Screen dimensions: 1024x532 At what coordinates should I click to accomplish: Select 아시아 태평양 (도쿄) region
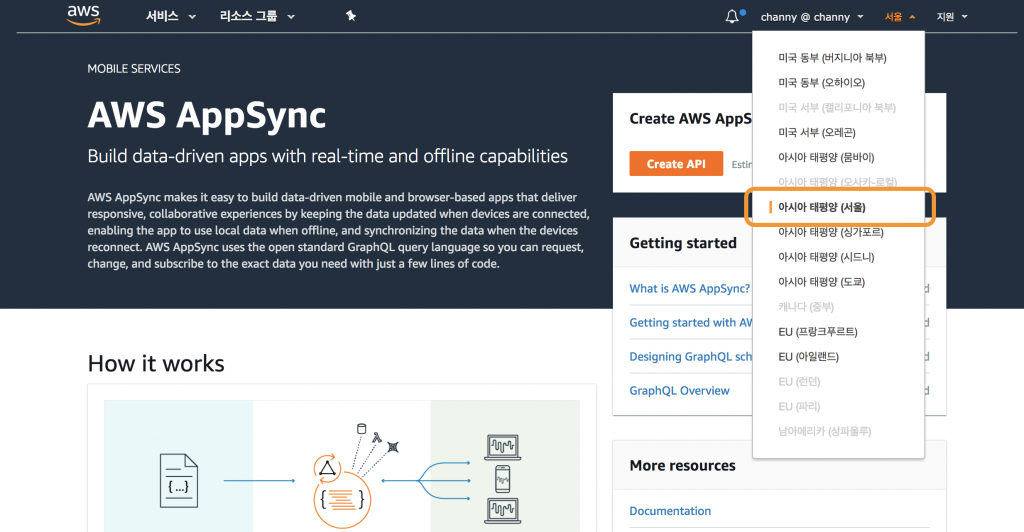click(x=821, y=282)
